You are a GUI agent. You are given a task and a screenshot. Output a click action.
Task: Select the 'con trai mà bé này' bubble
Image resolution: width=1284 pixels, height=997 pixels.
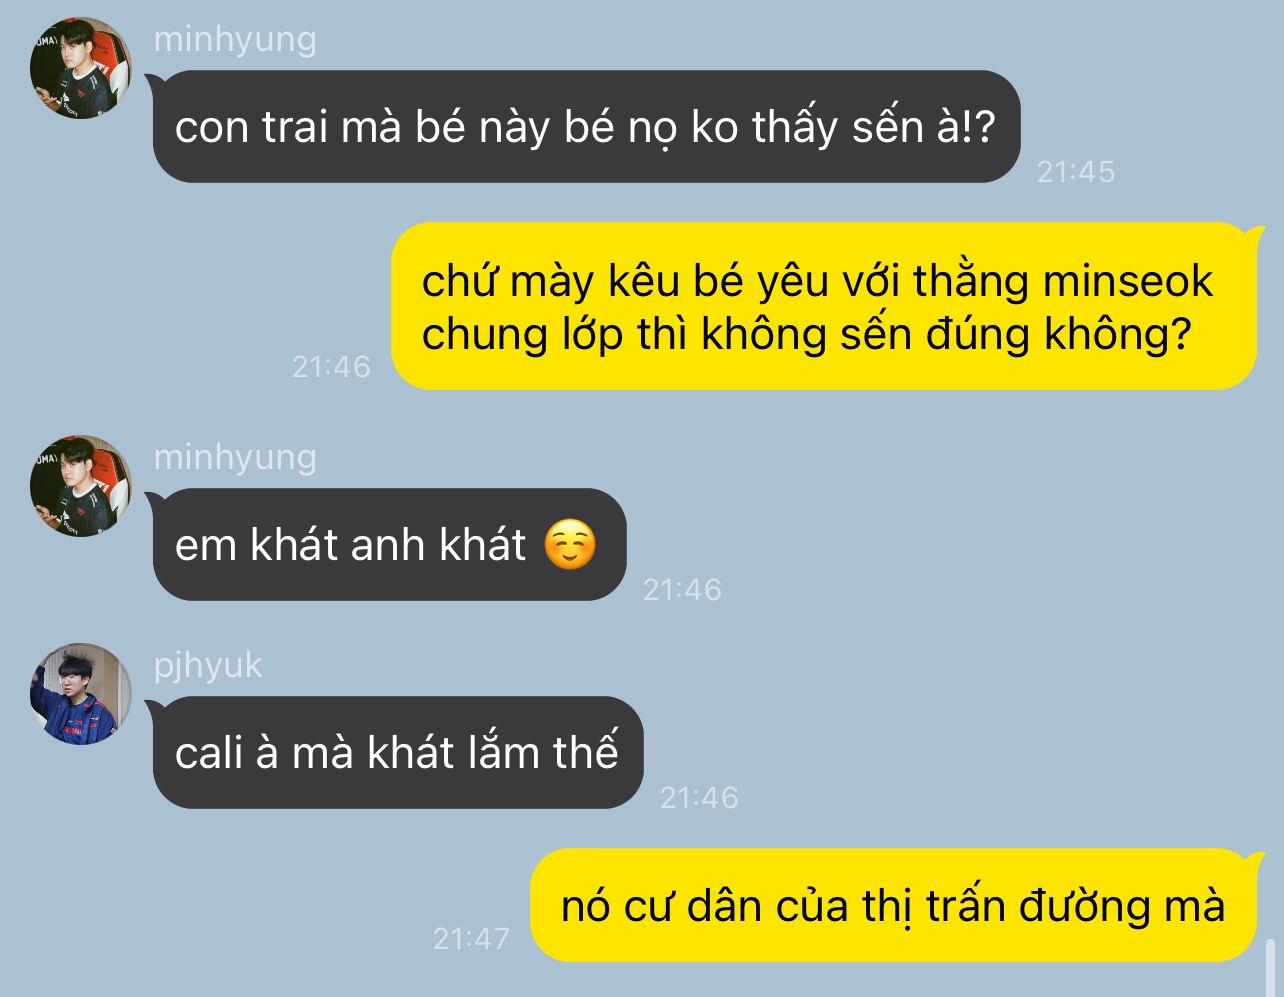(586, 127)
